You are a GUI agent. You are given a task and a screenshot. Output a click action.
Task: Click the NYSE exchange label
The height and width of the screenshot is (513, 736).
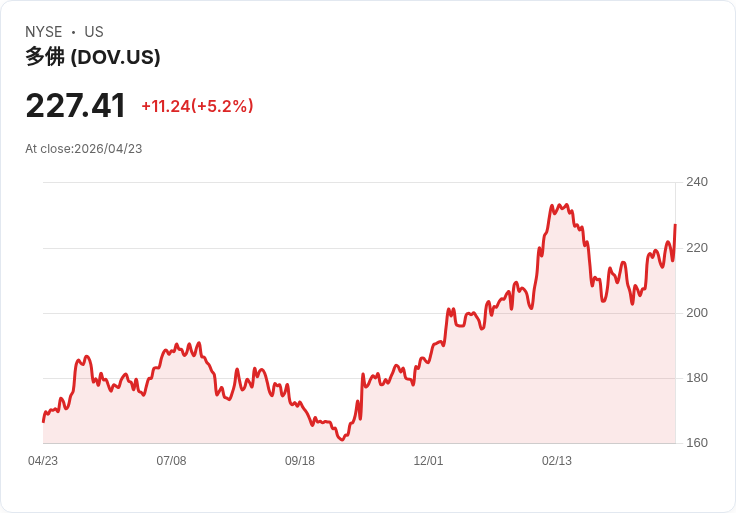tap(44, 32)
